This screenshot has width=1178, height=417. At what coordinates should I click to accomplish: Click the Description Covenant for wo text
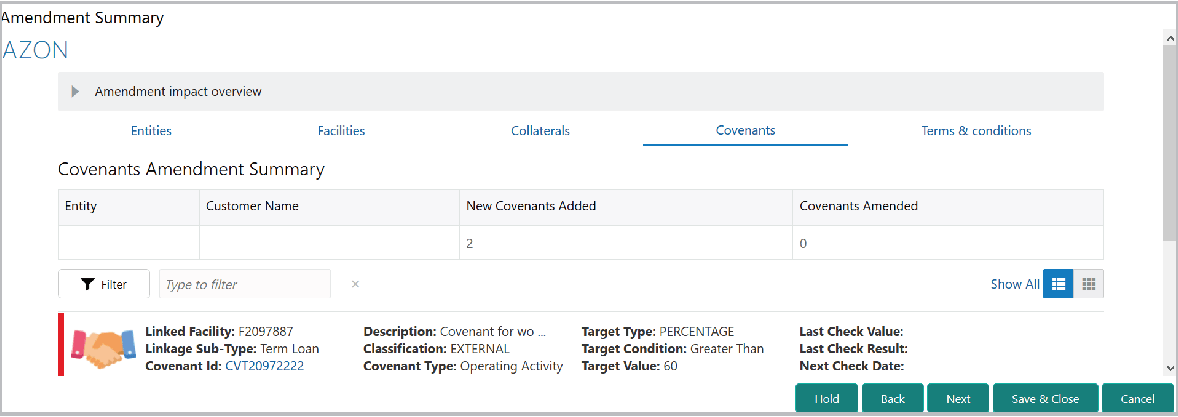coord(455,331)
